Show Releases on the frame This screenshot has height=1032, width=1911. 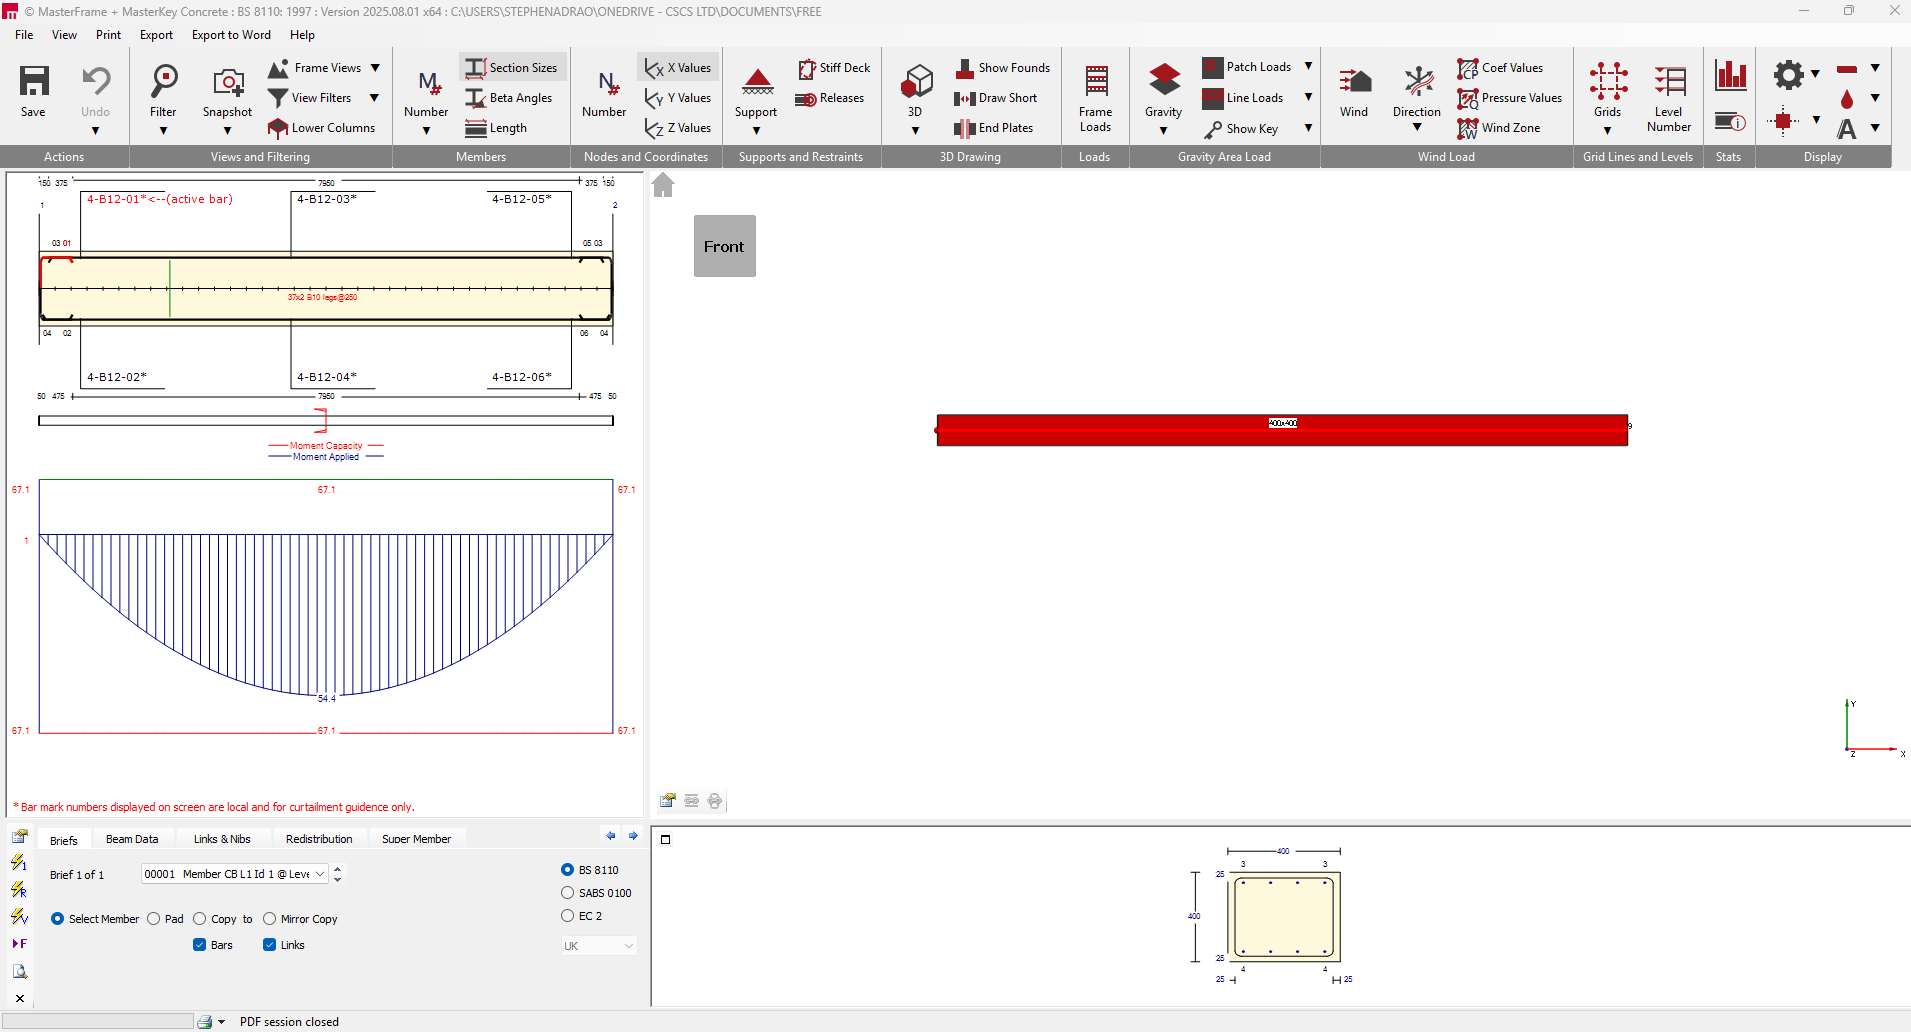pos(830,98)
